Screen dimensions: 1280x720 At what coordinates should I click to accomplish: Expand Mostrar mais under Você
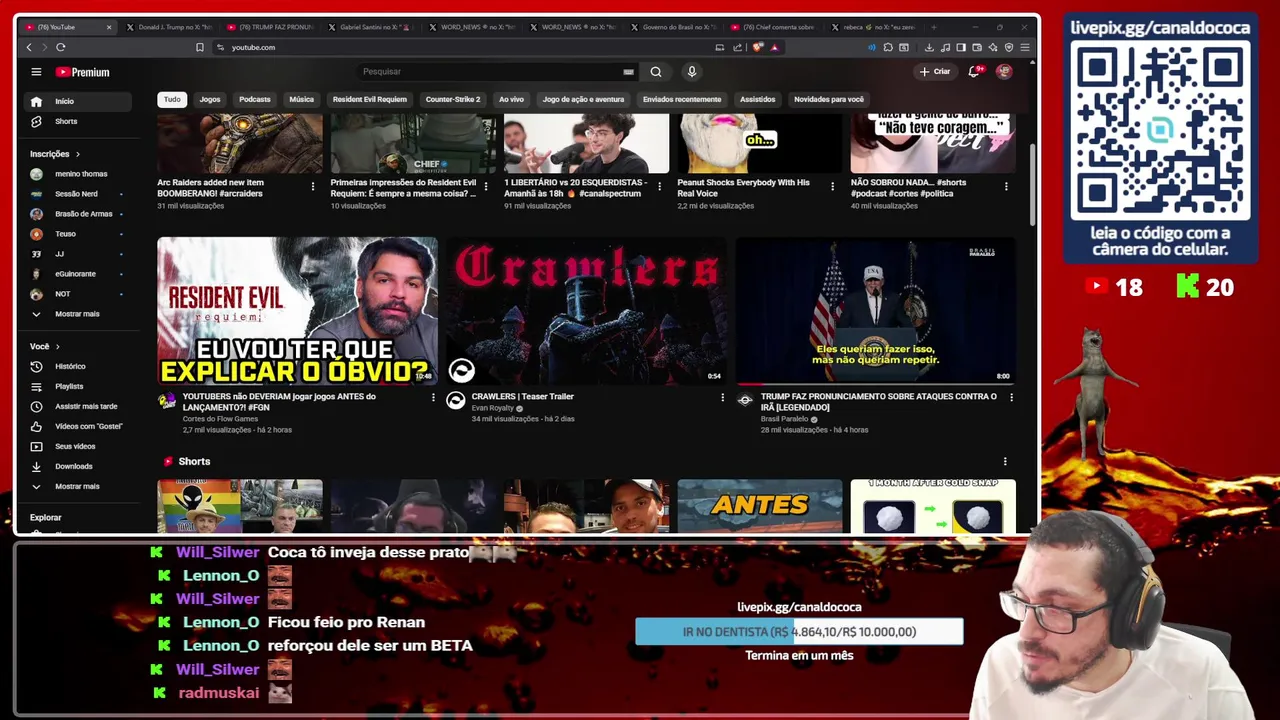tap(79, 486)
